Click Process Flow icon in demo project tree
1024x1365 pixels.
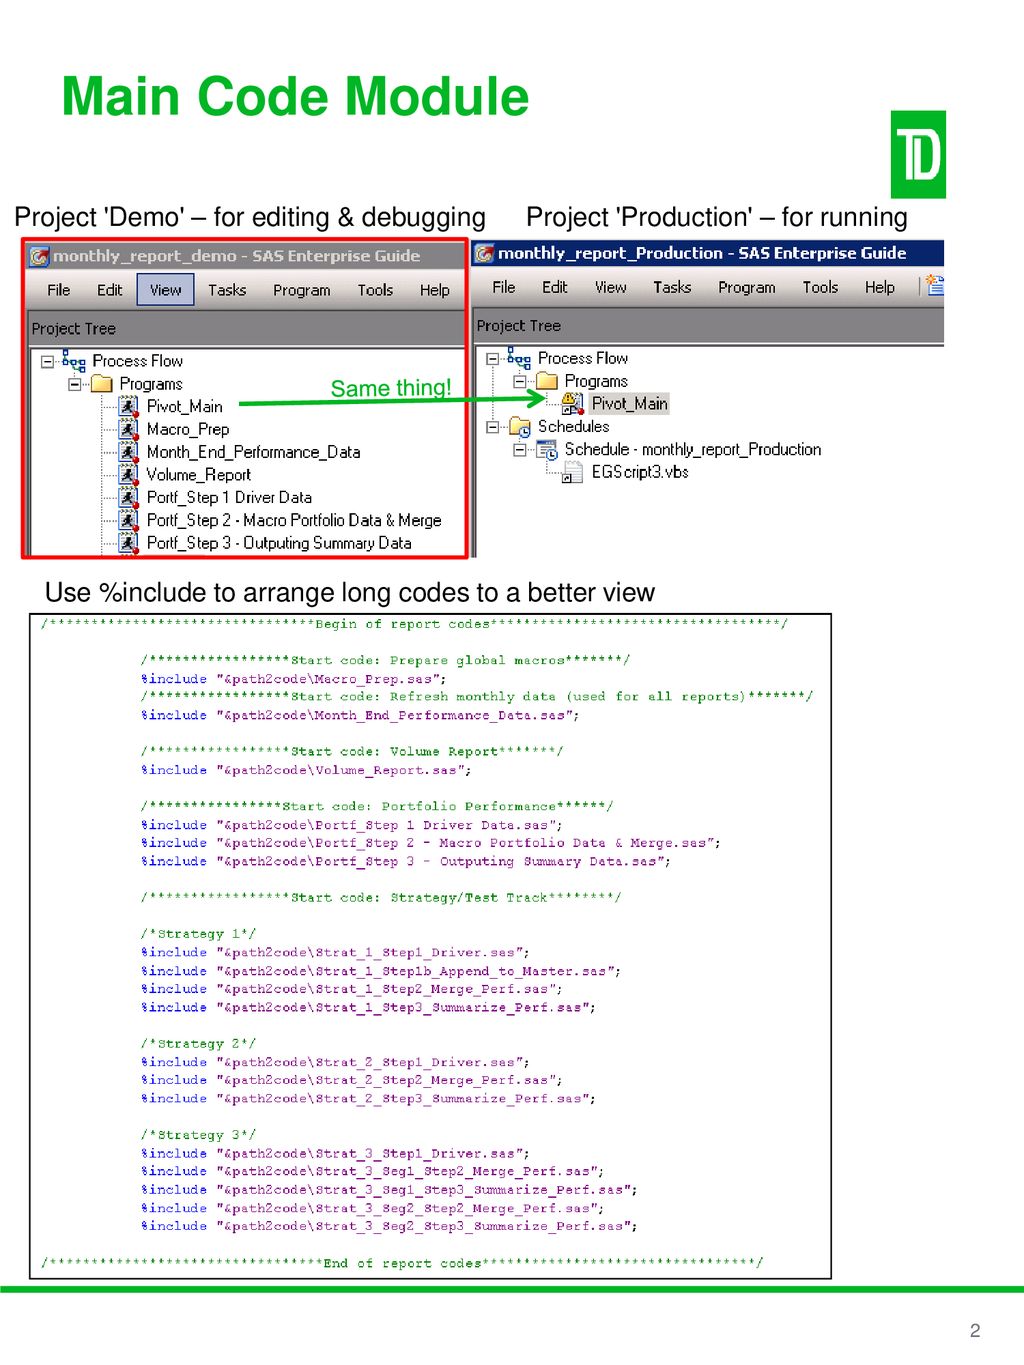[74, 360]
